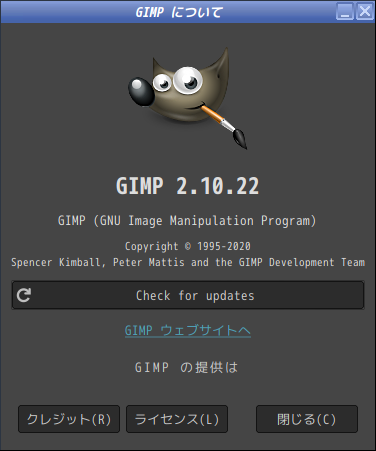Image resolution: width=376 pixels, height=451 pixels.
Task: Click the Wilber mascot logo image
Action: [188, 98]
